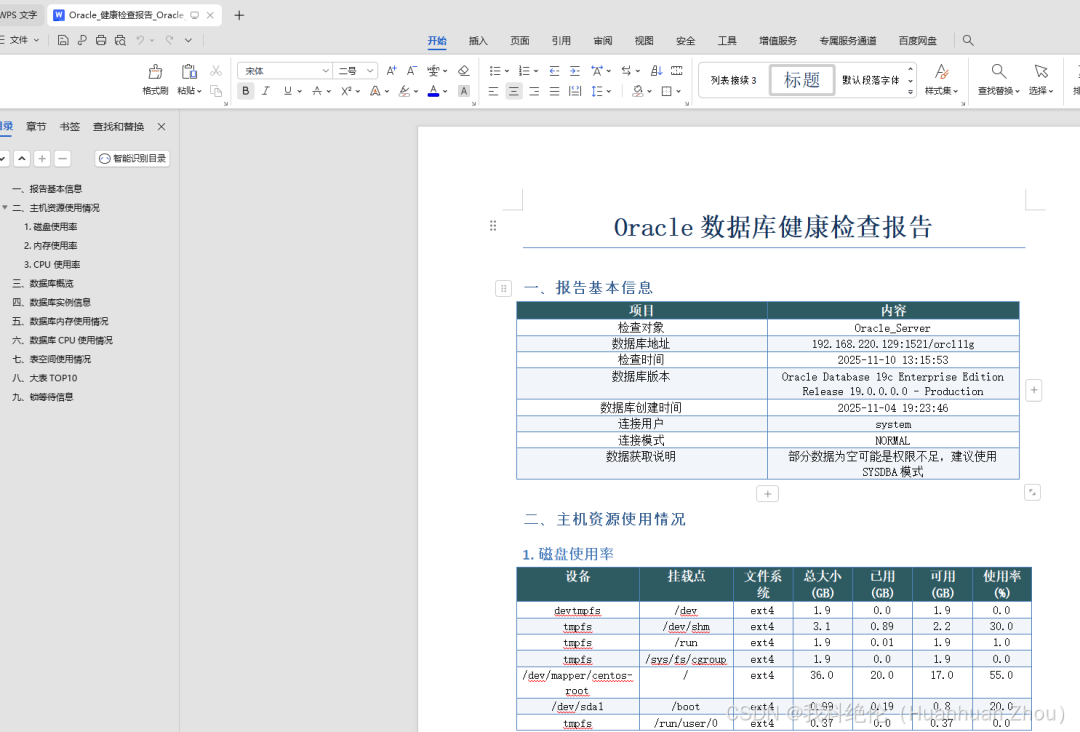The image size is (1080, 732).
Task: Click the paragraph shading fill bucket
Action: click(x=638, y=91)
